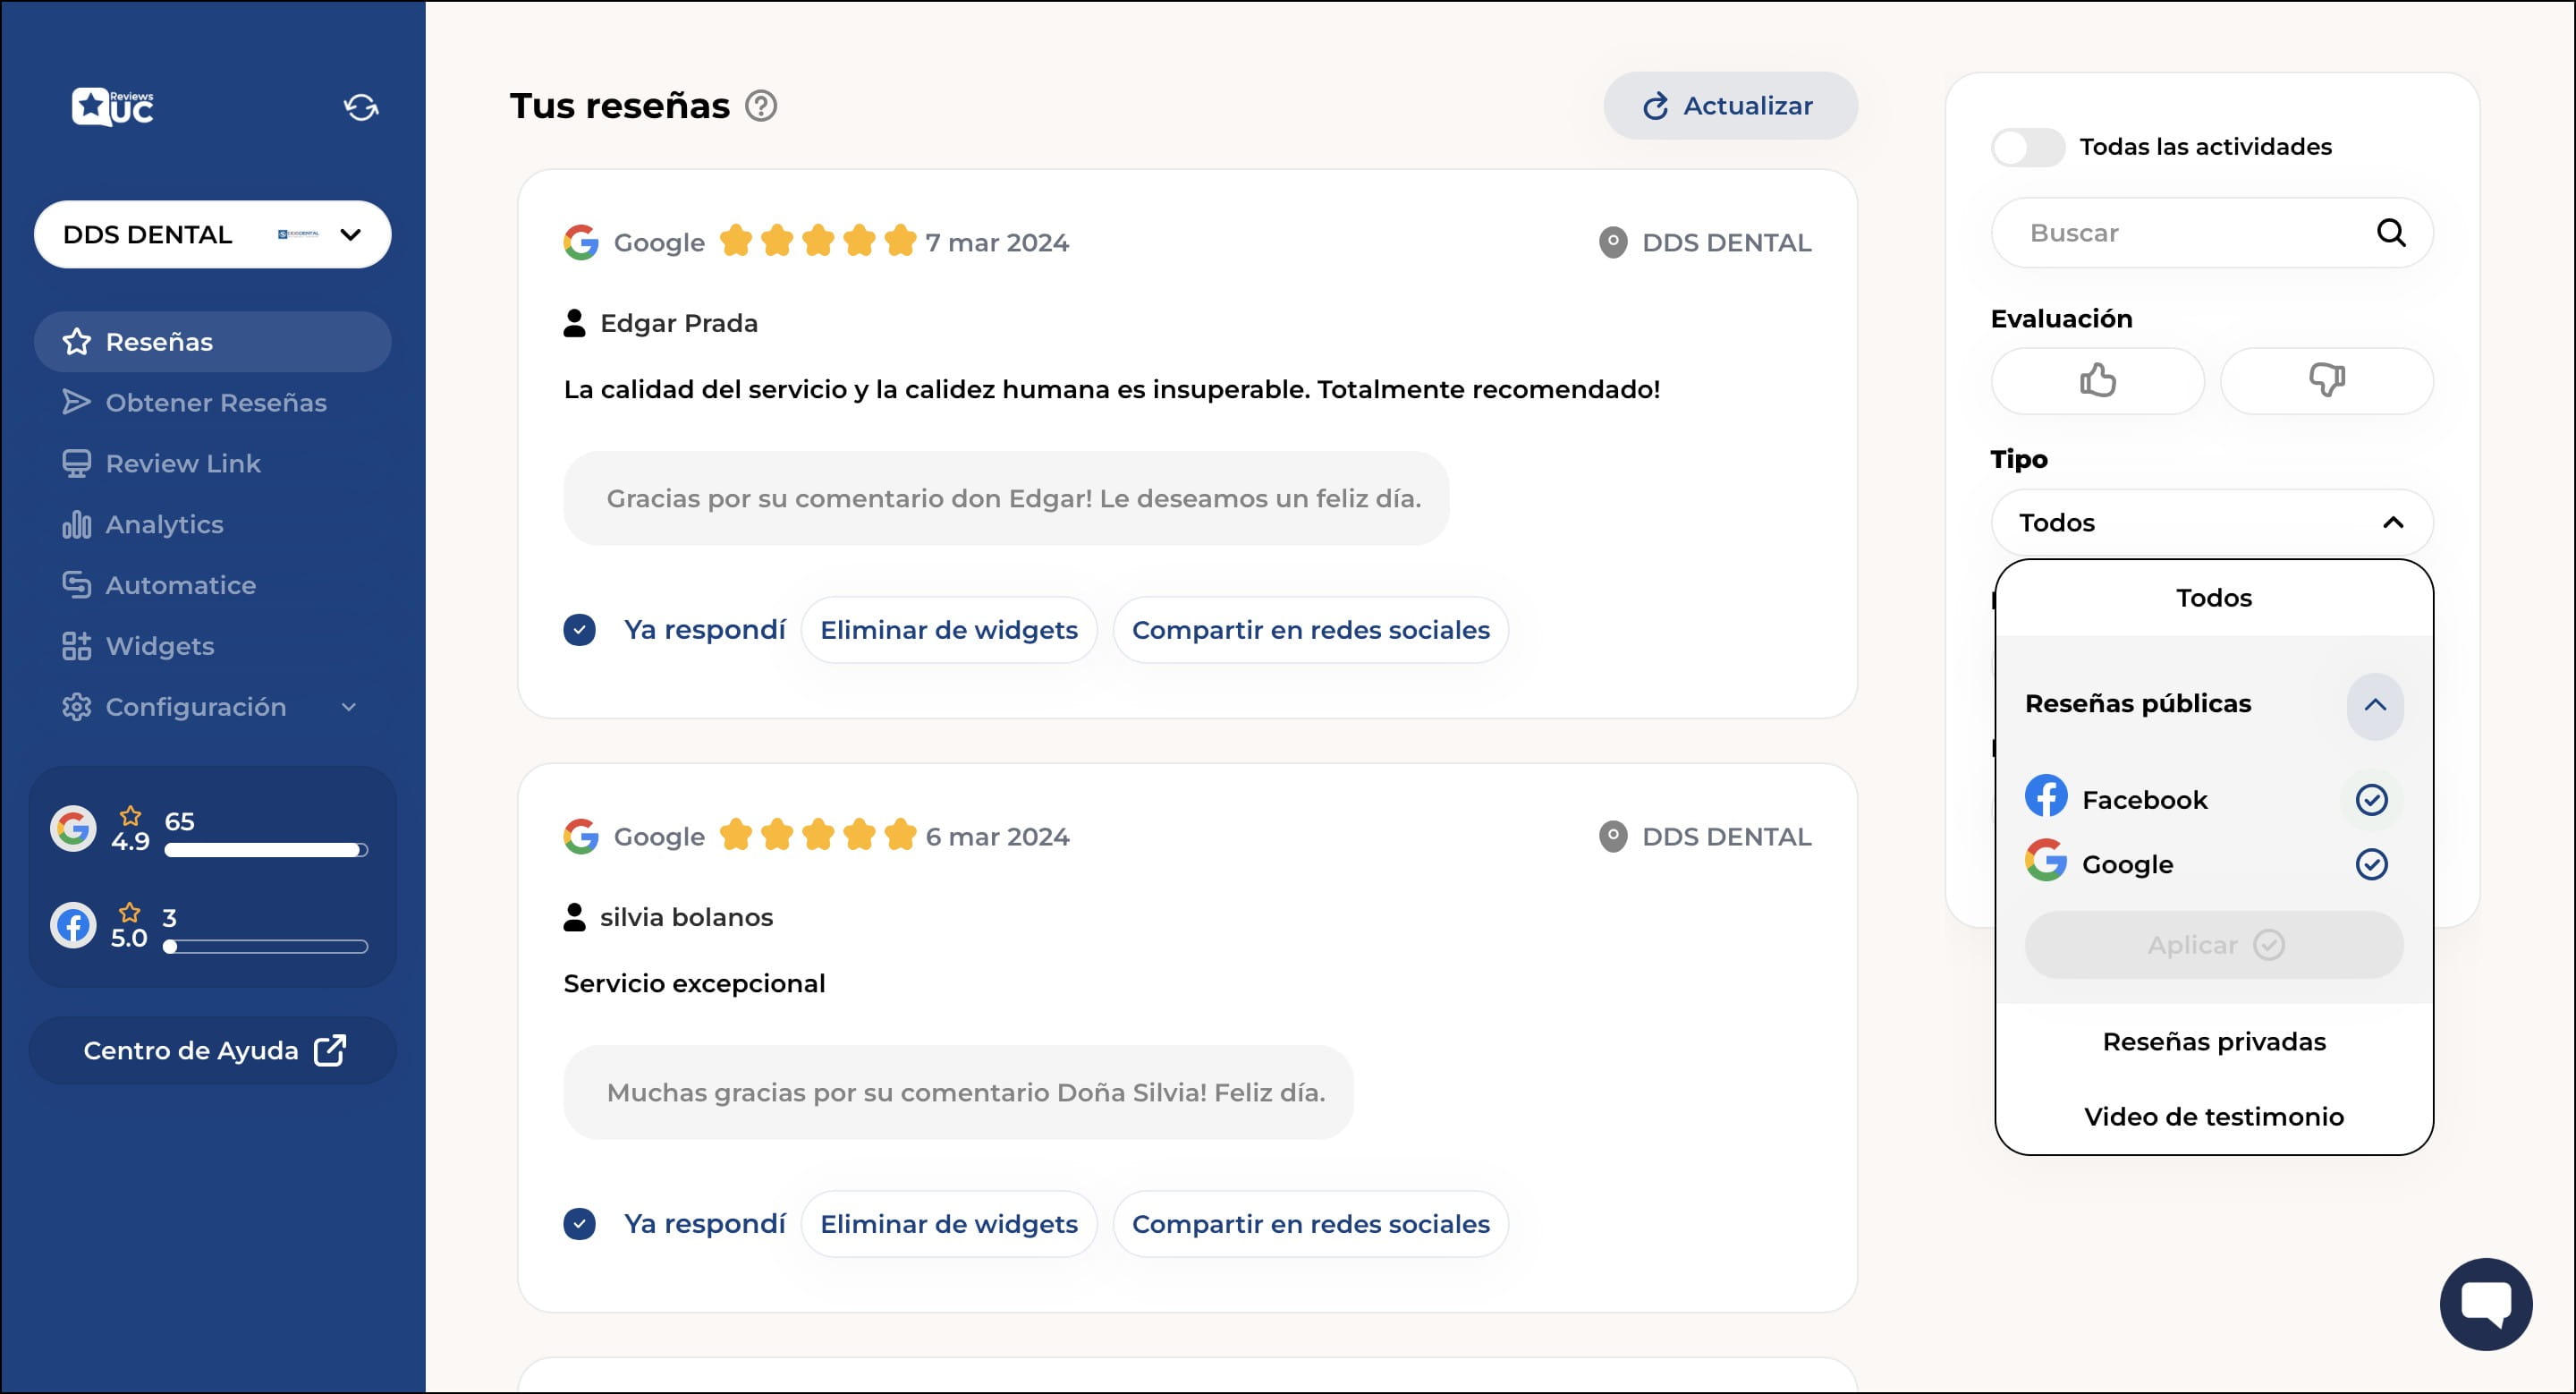Open Analytics page
This screenshot has height=1394, width=2576.
[x=212, y=524]
